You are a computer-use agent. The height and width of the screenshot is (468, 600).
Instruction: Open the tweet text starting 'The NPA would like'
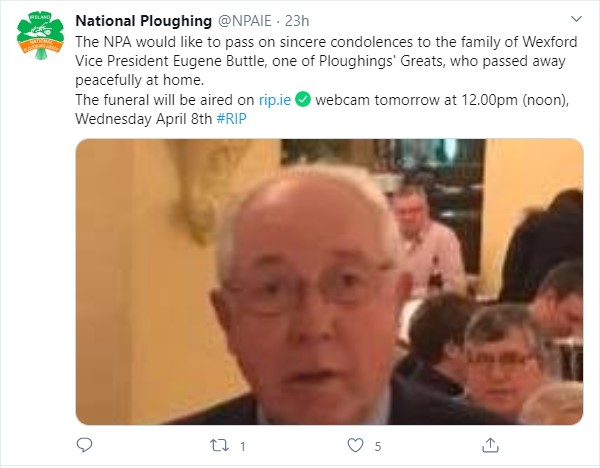[326, 80]
